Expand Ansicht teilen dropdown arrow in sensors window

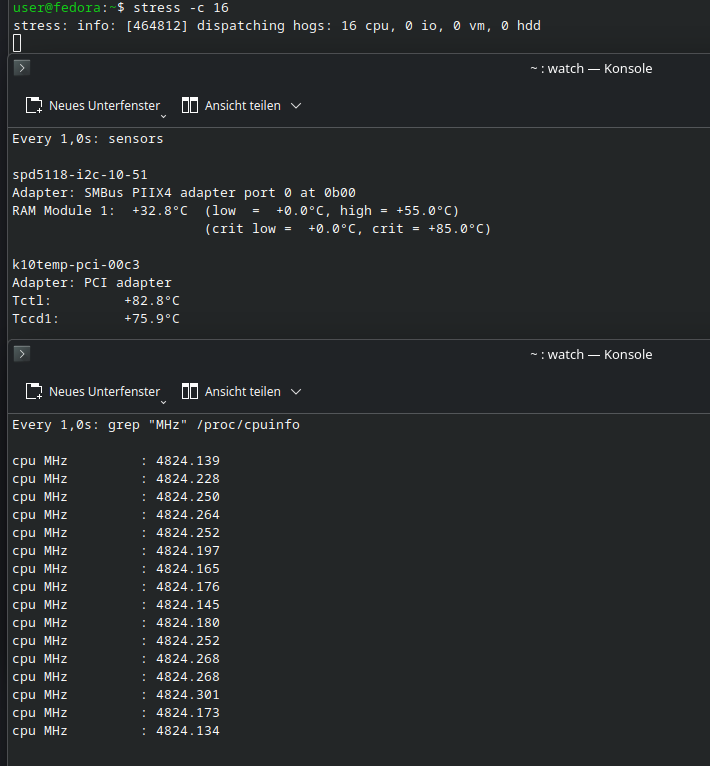click(x=296, y=106)
